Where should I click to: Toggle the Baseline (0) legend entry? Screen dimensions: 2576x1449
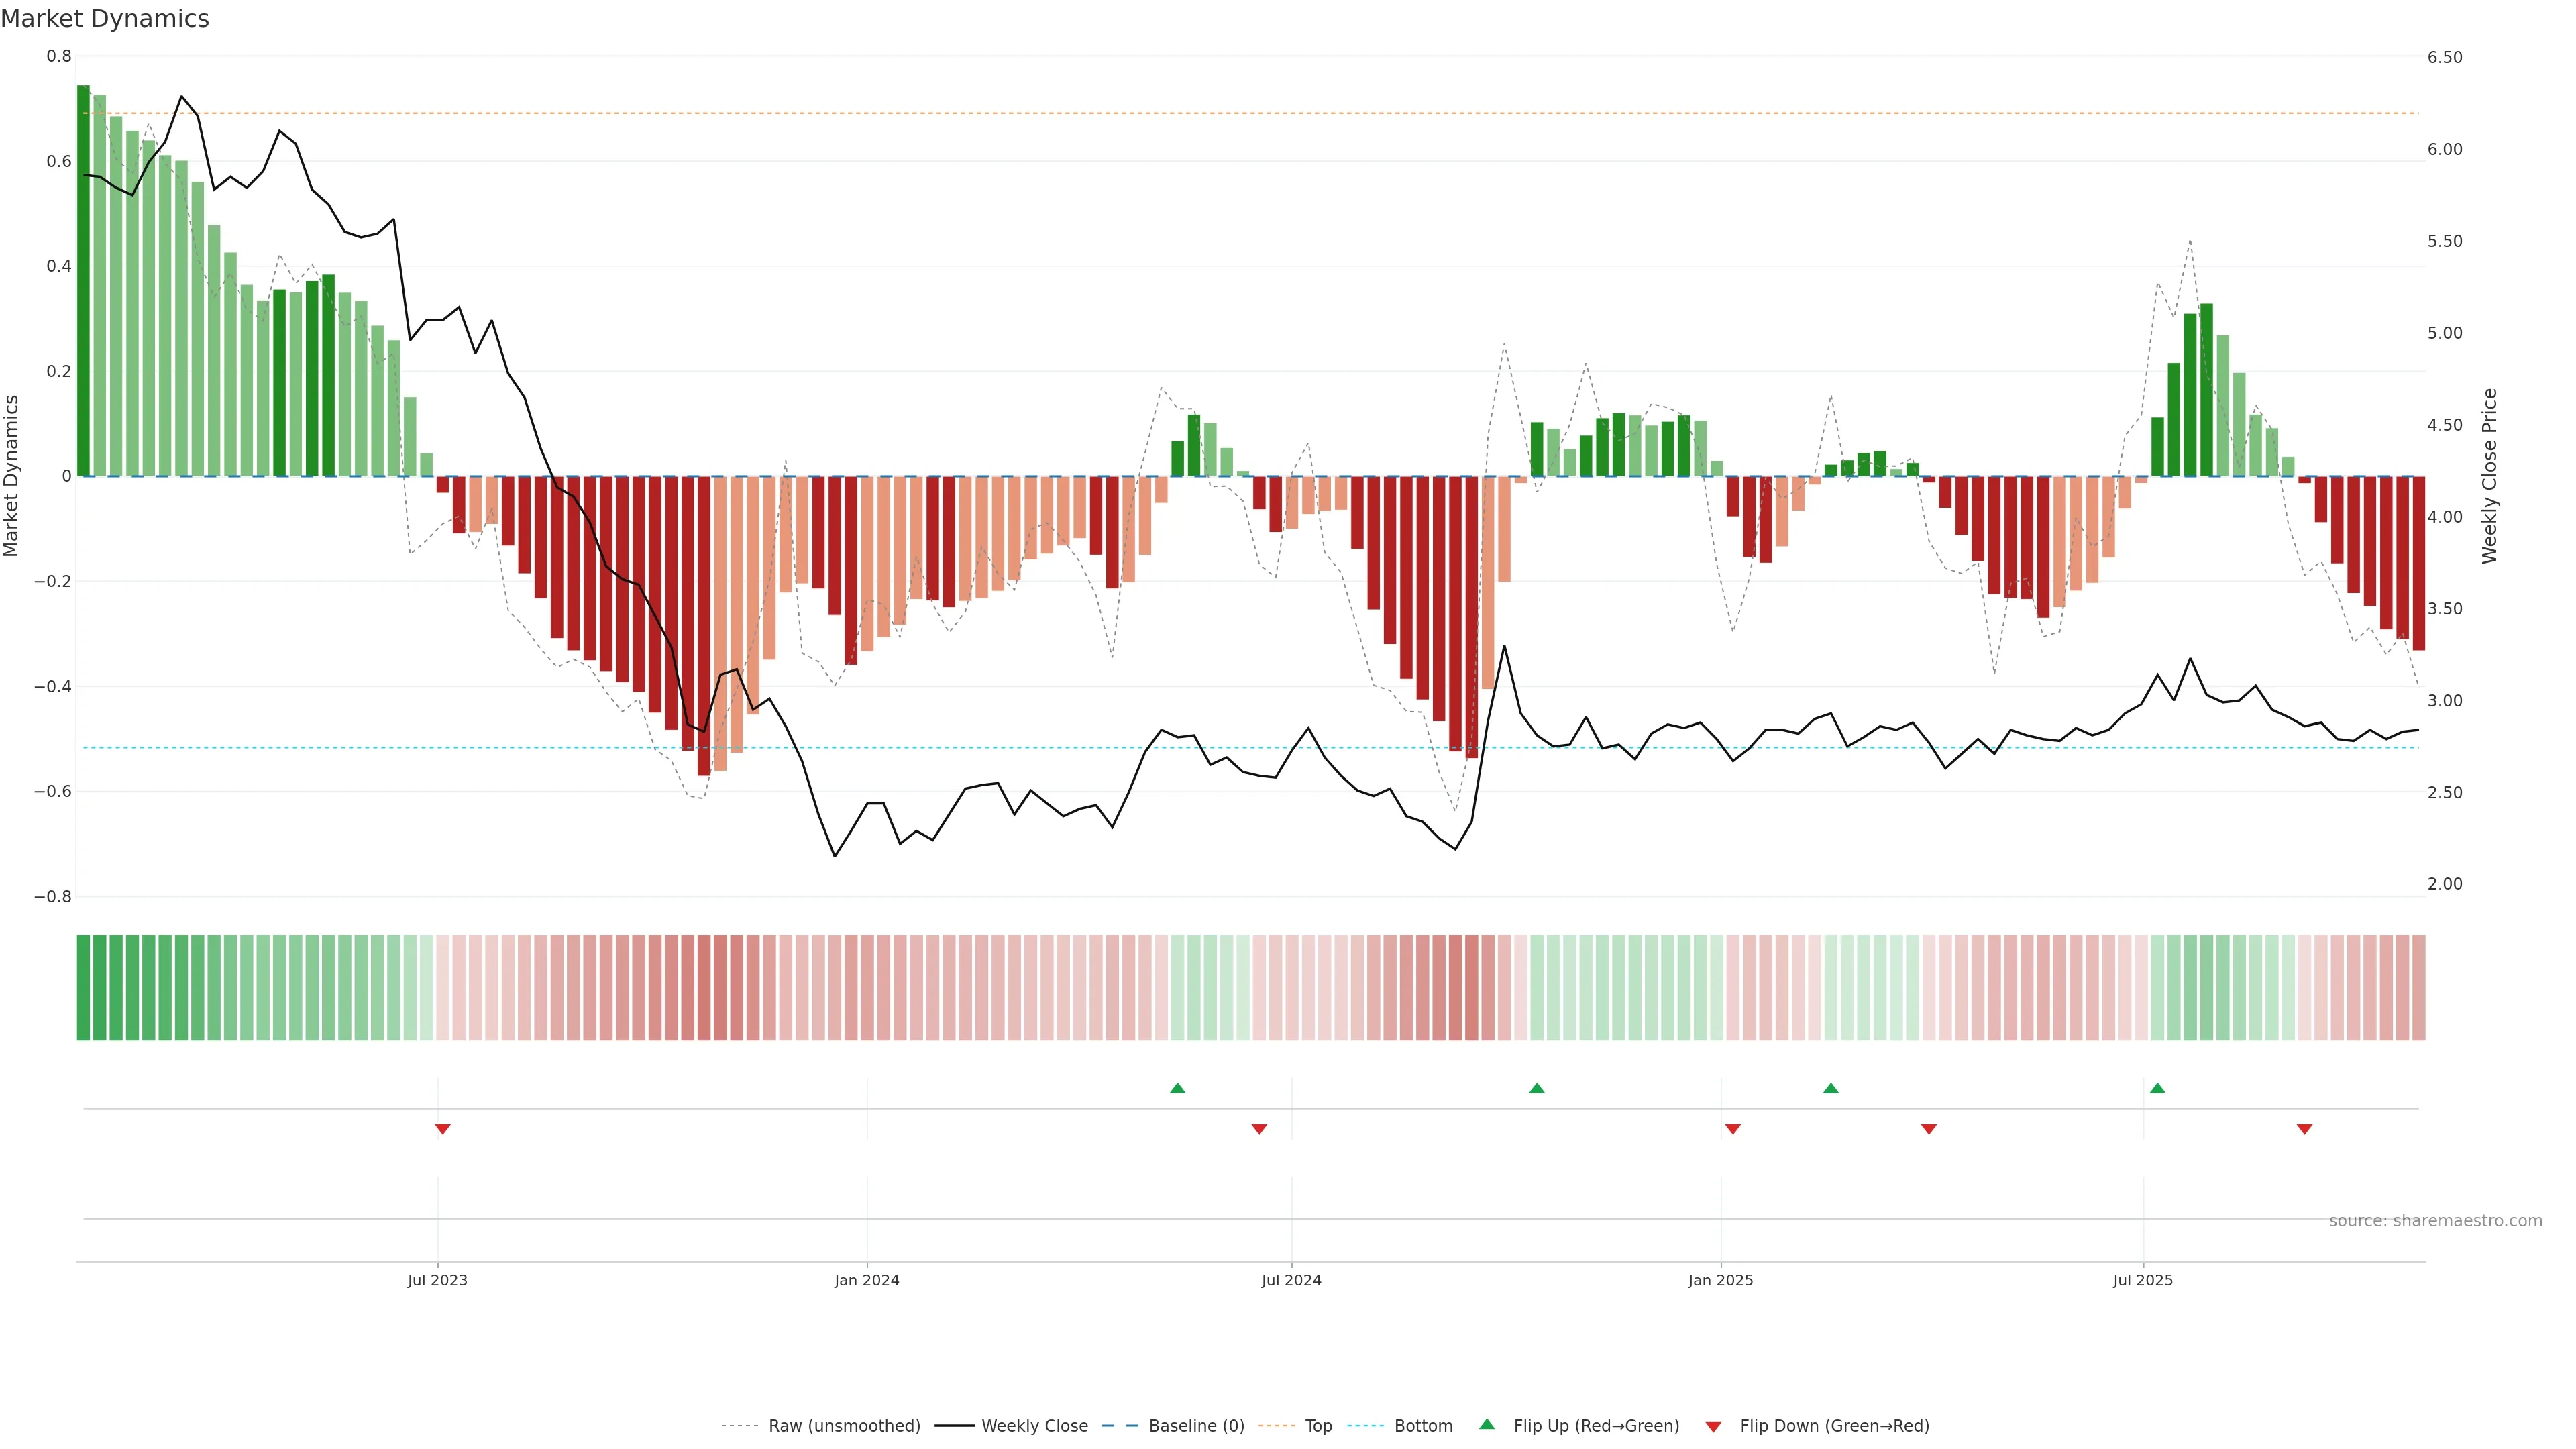[x=1196, y=1425]
